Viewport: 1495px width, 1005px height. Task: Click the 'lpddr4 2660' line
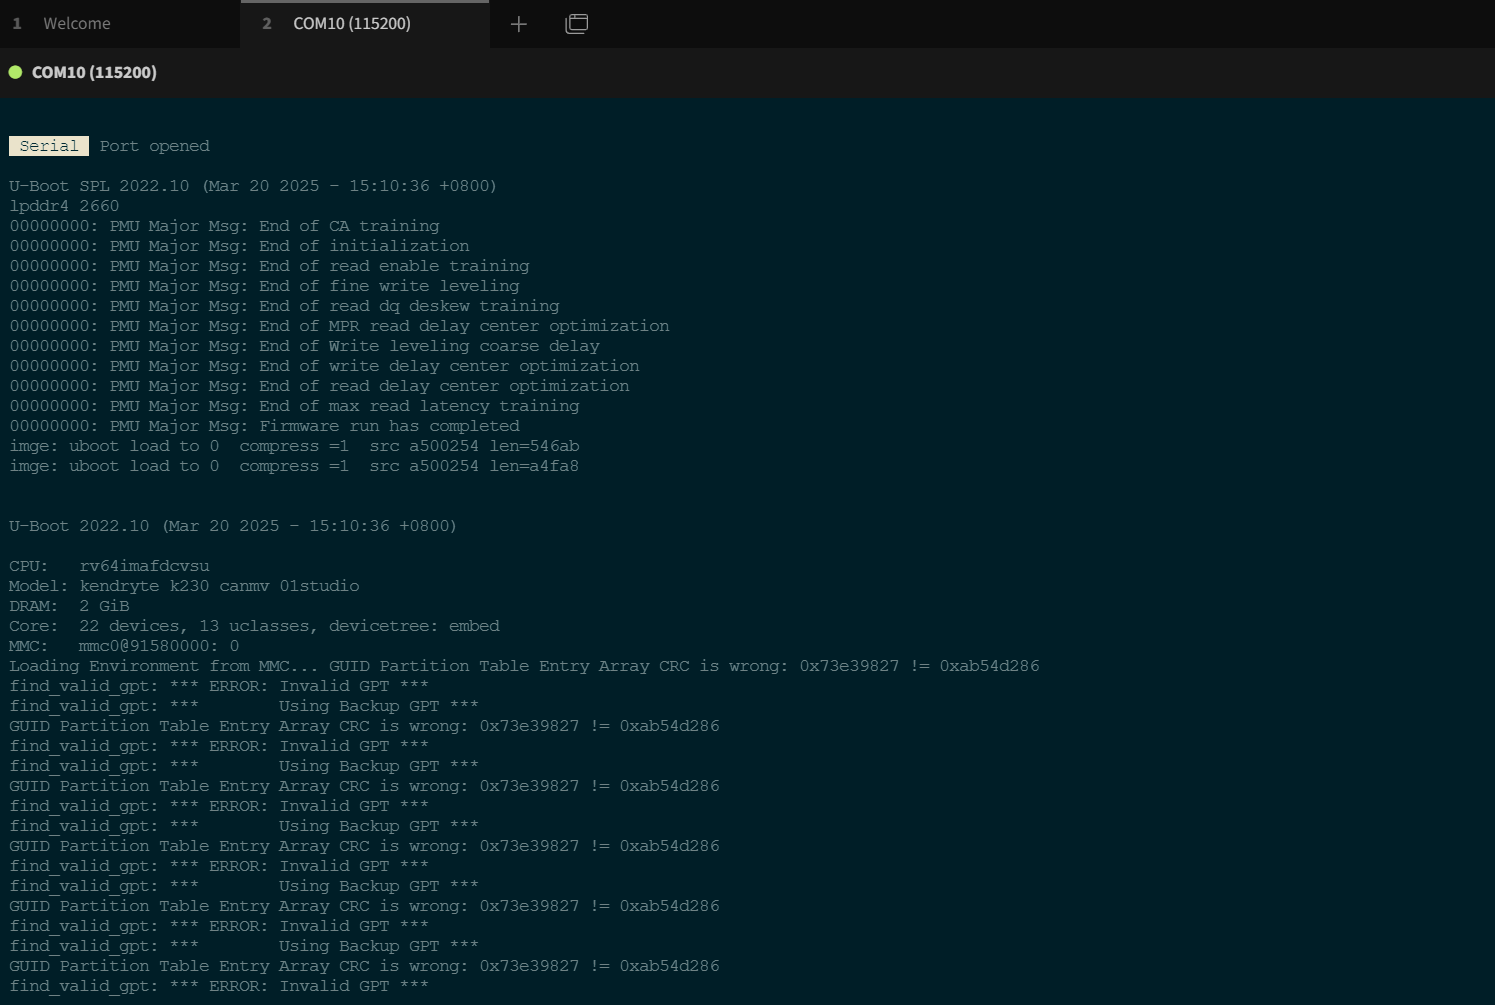(64, 206)
